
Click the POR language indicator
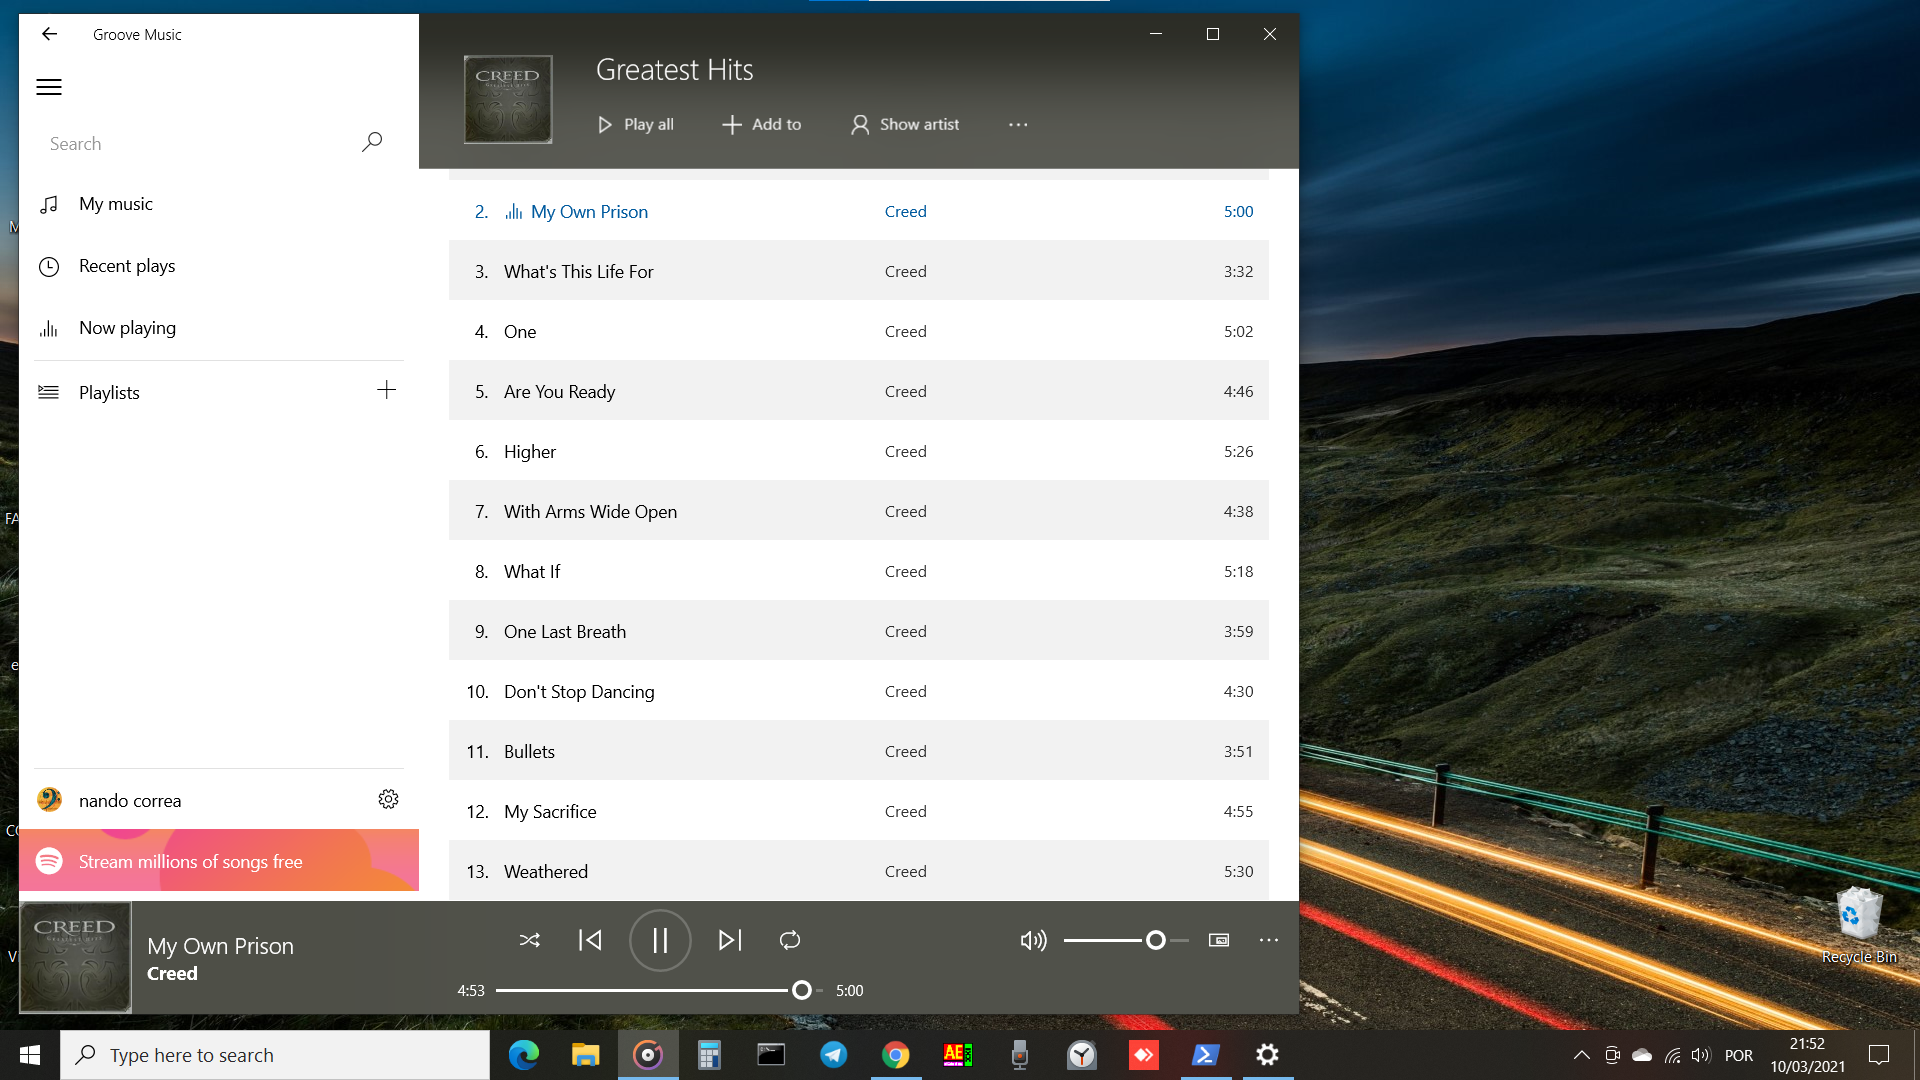pyautogui.click(x=1739, y=1055)
